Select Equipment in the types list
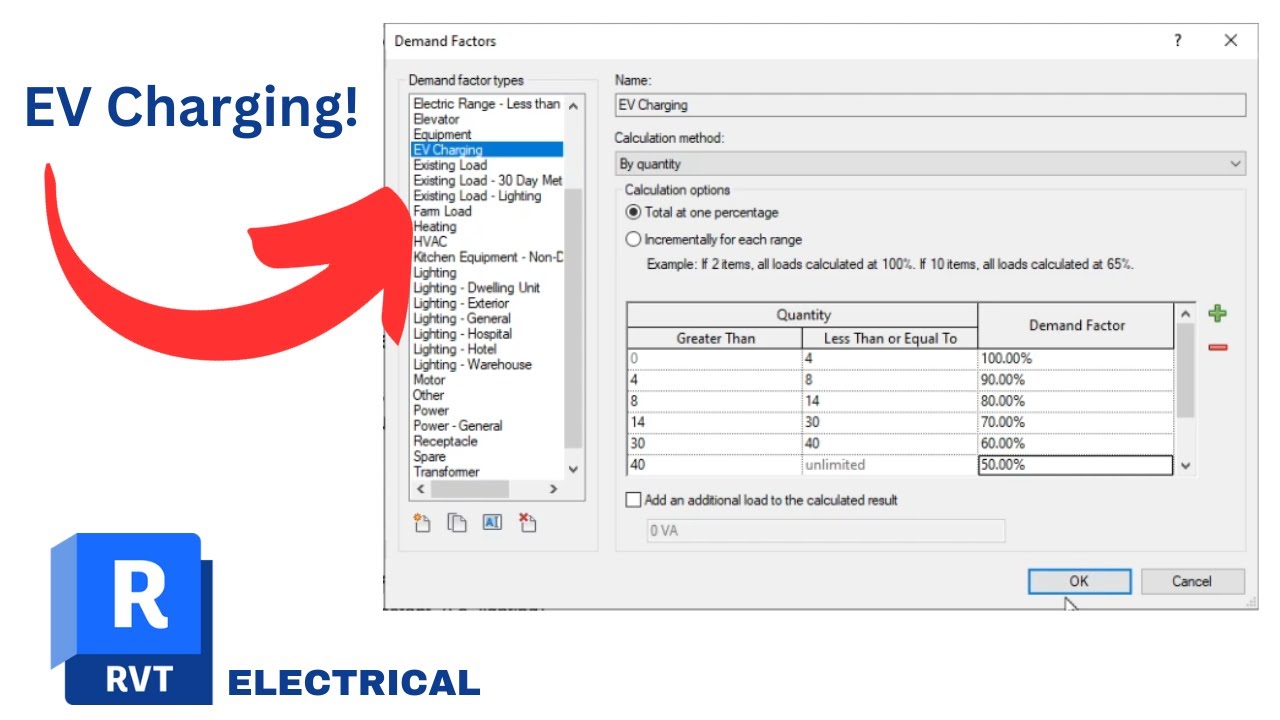This screenshot has height=720, width=1280. (442, 134)
